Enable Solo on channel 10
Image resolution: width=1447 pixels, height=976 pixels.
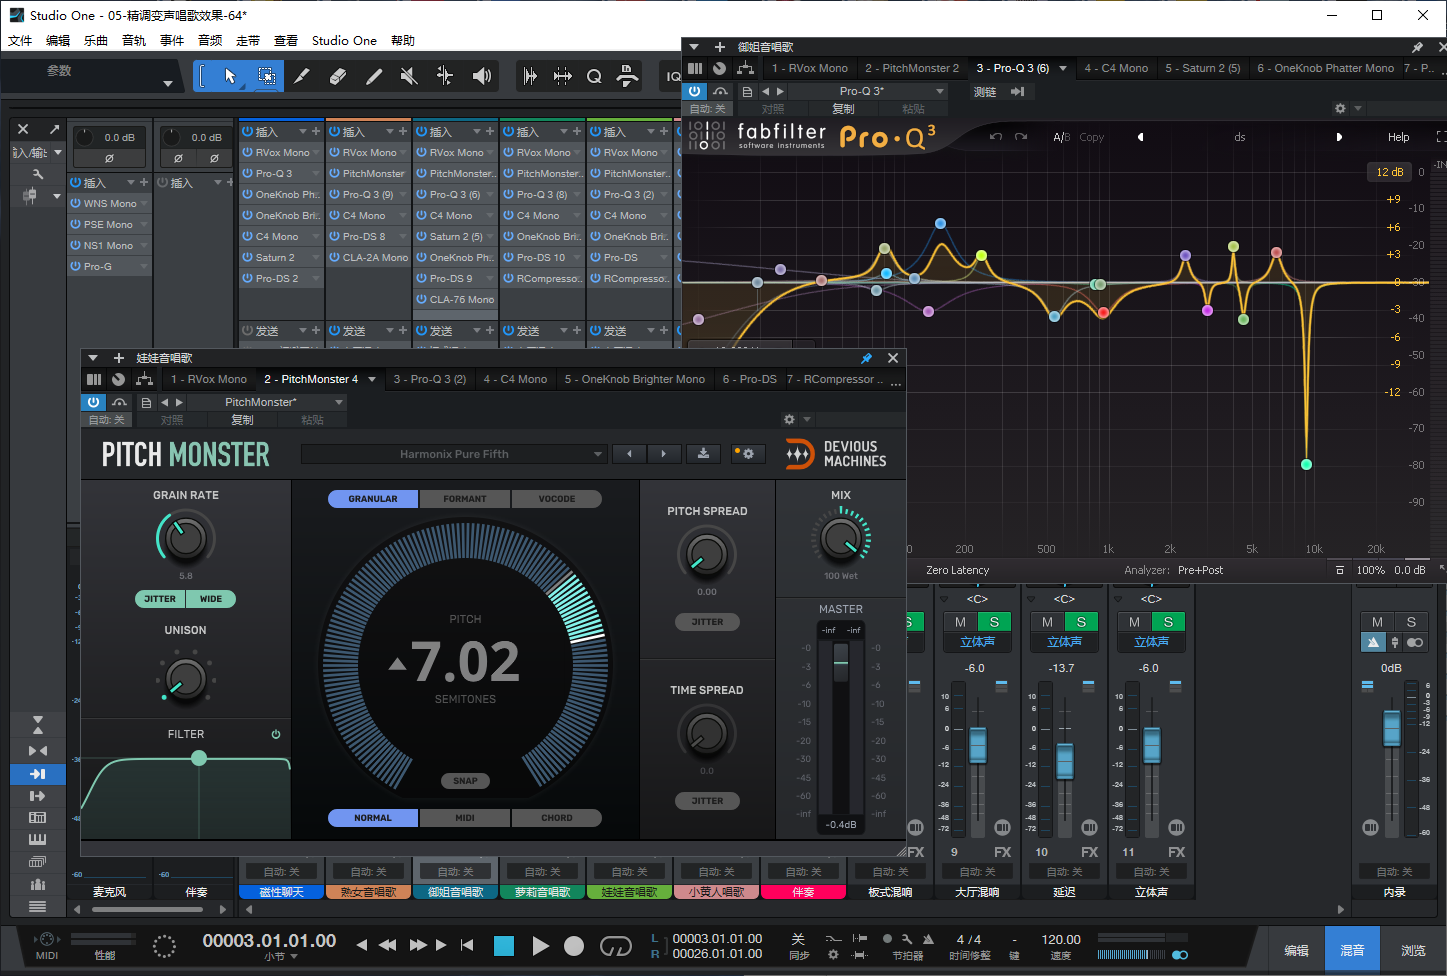(1081, 621)
